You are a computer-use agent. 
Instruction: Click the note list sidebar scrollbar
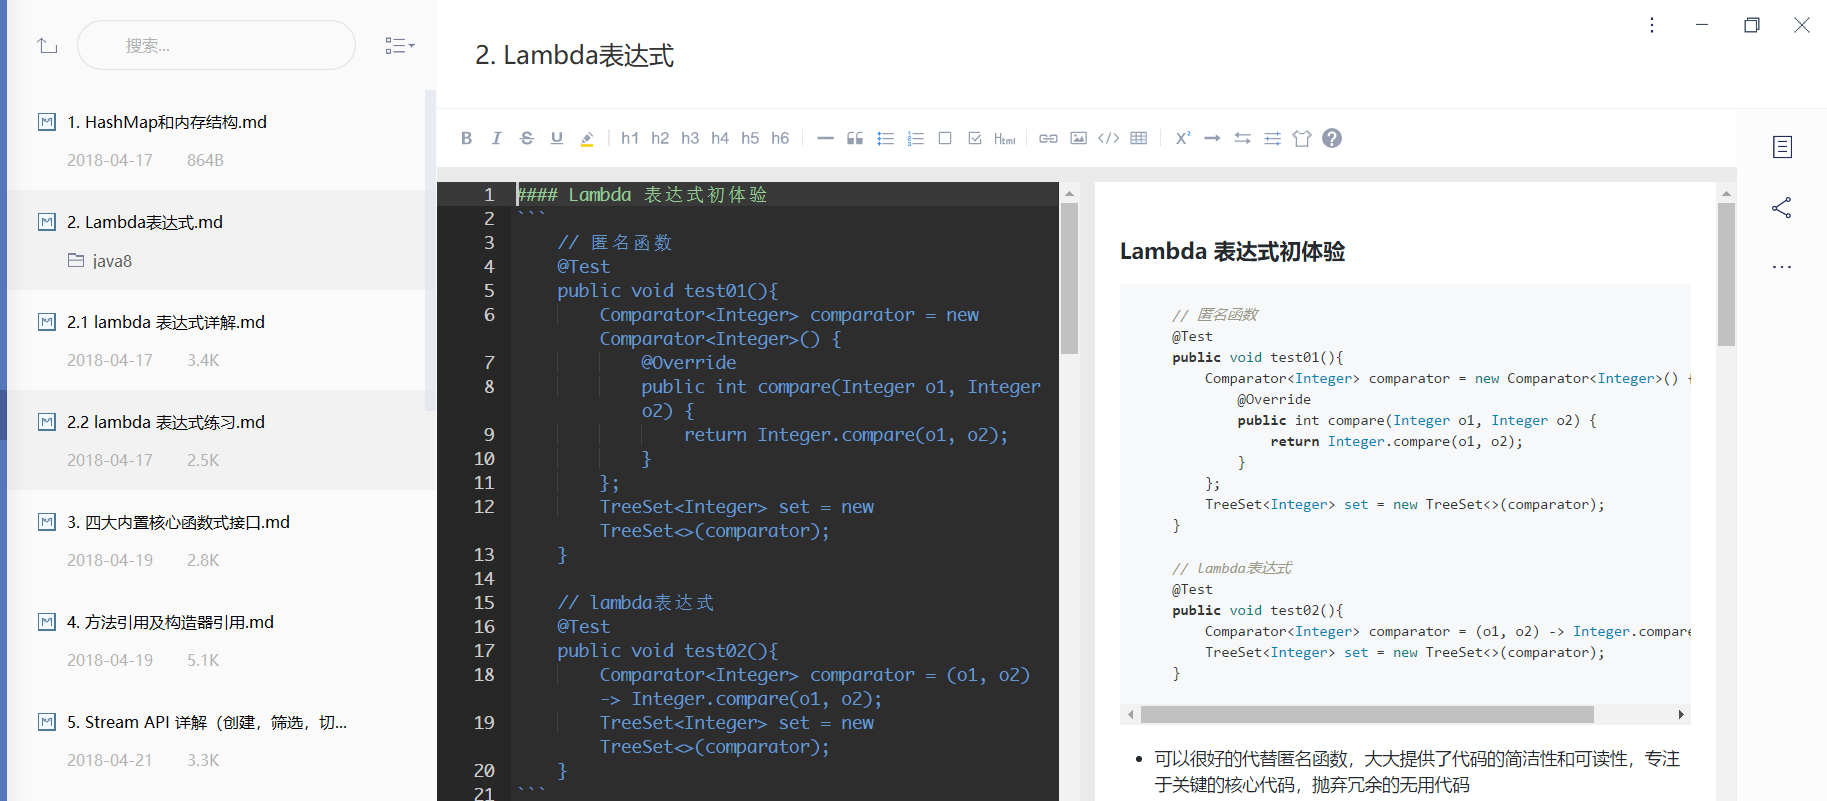pos(430,250)
